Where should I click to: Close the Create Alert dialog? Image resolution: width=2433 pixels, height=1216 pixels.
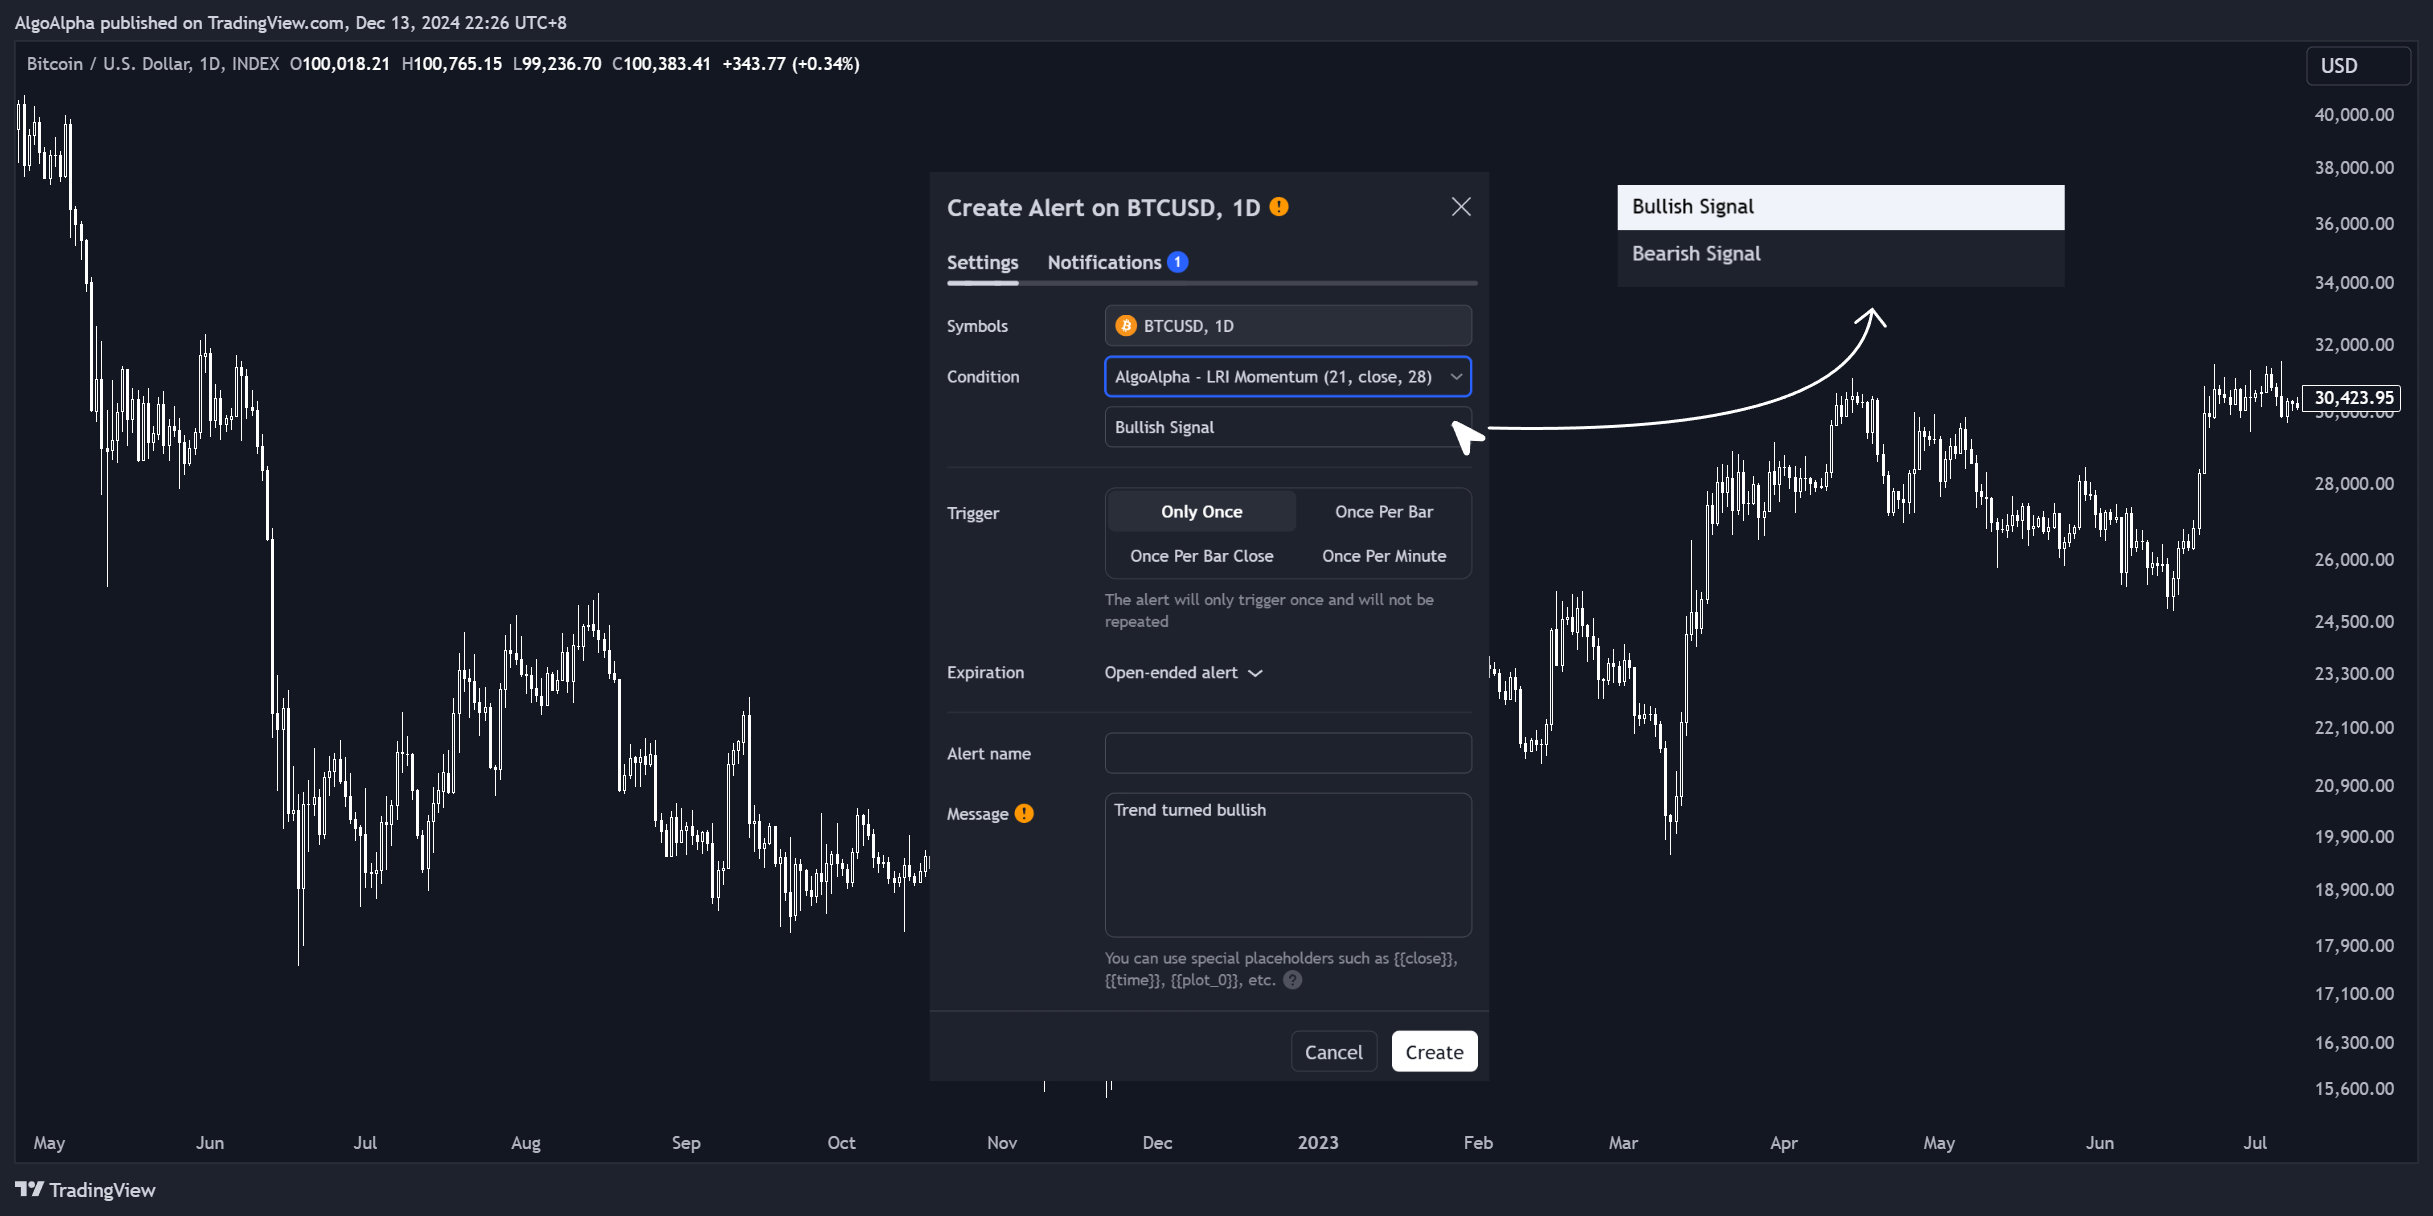pyautogui.click(x=1461, y=207)
